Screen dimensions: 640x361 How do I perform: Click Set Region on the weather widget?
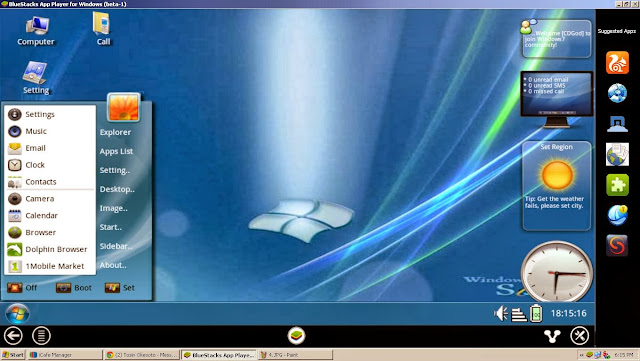coord(556,147)
